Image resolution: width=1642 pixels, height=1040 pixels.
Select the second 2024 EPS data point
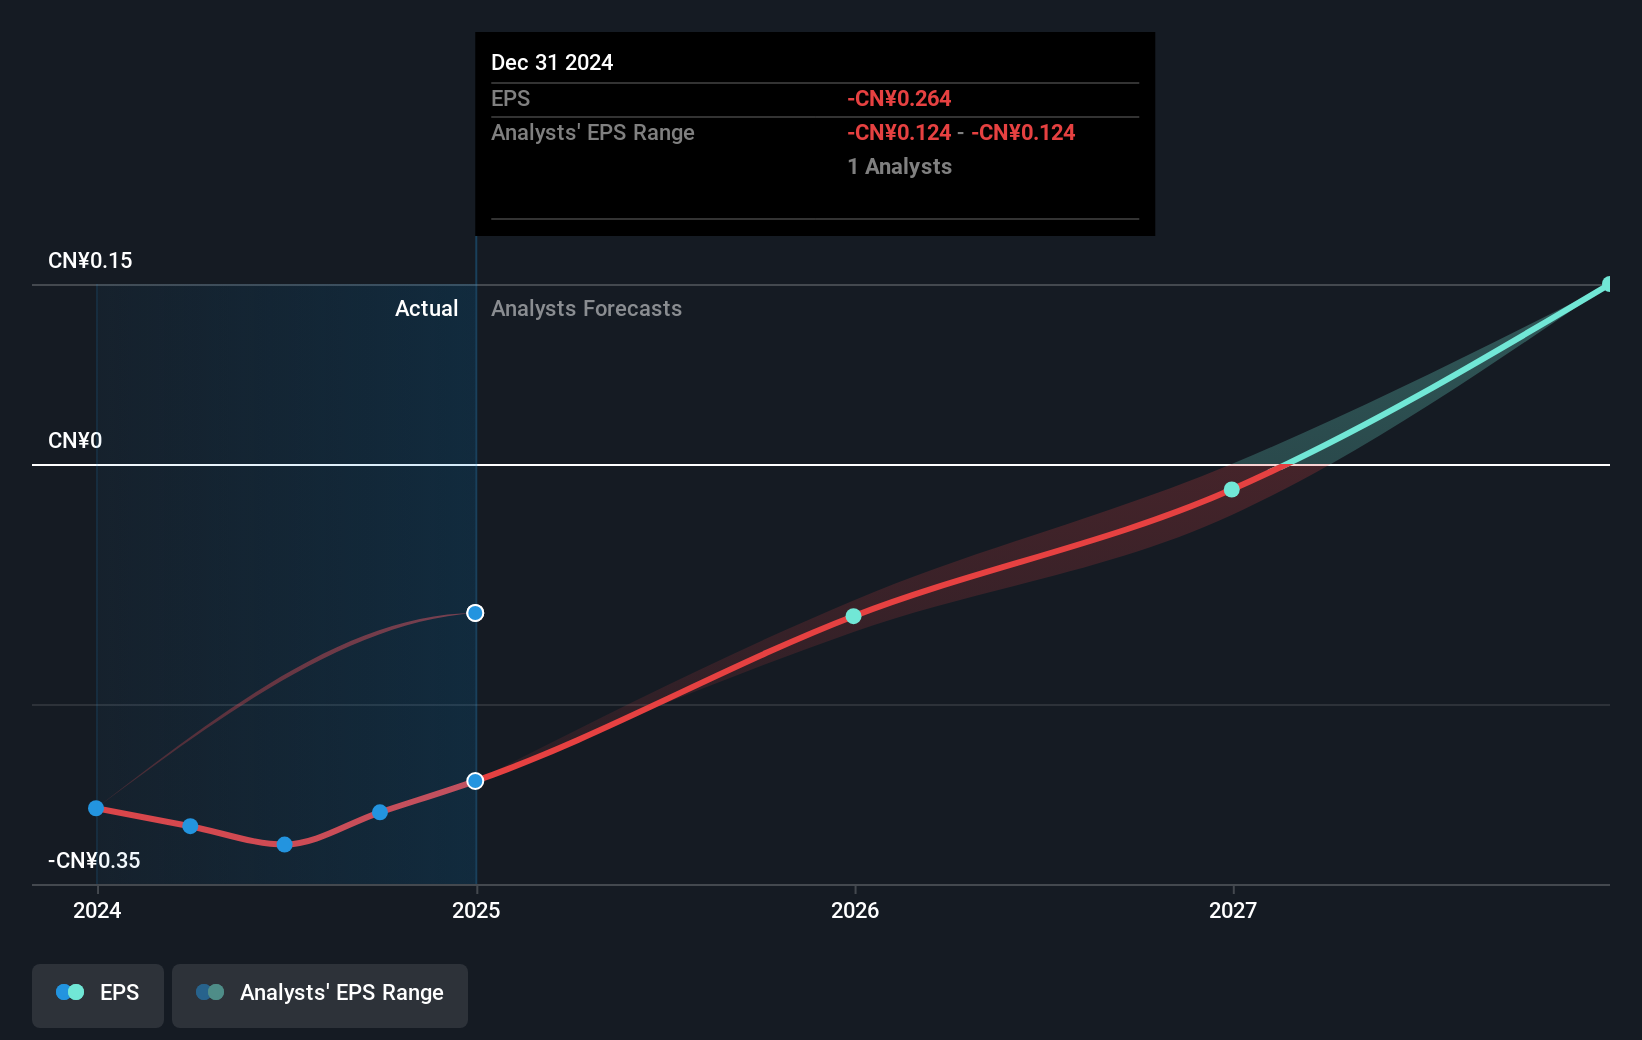(190, 826)
